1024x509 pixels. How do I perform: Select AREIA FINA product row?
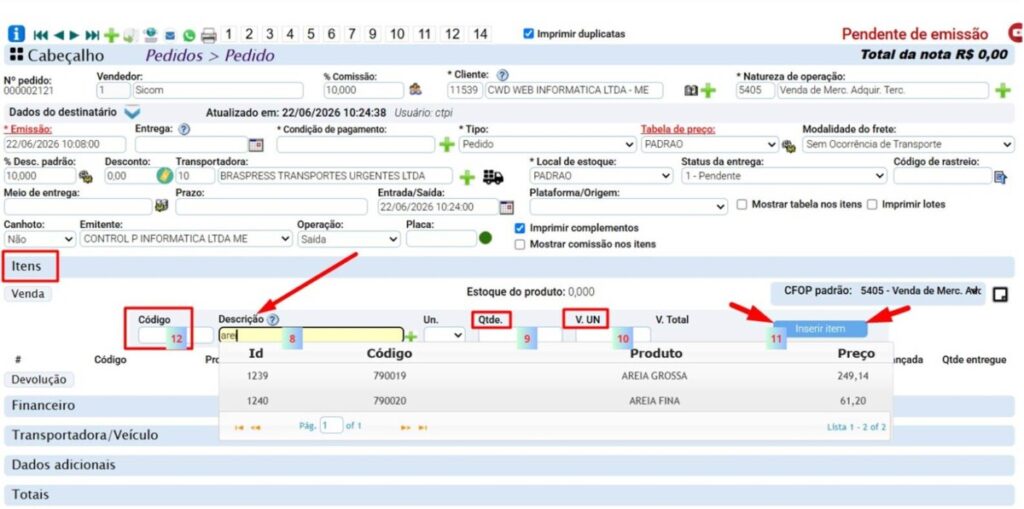pyautogui.click(x=556, y=401)
